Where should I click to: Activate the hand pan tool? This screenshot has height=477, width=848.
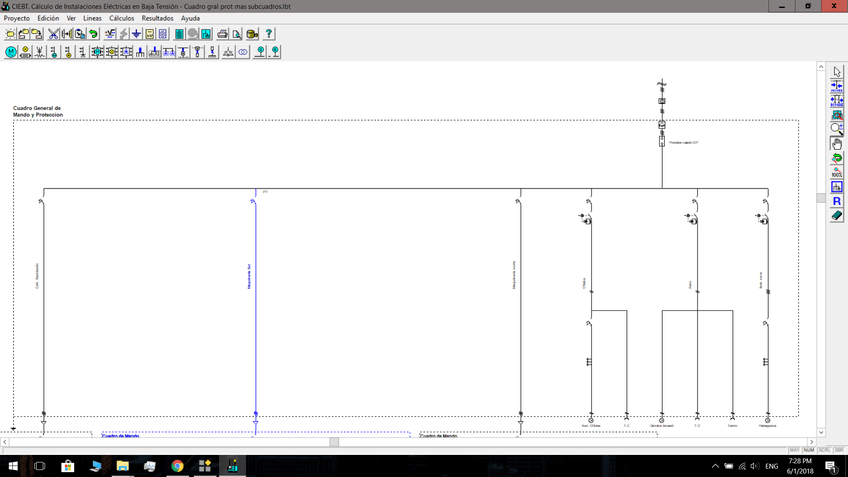pos(837,144)
